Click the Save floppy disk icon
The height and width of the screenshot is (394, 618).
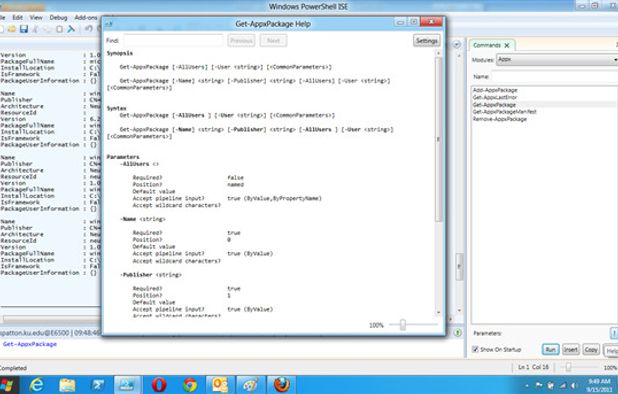click(x=24, y=29)
